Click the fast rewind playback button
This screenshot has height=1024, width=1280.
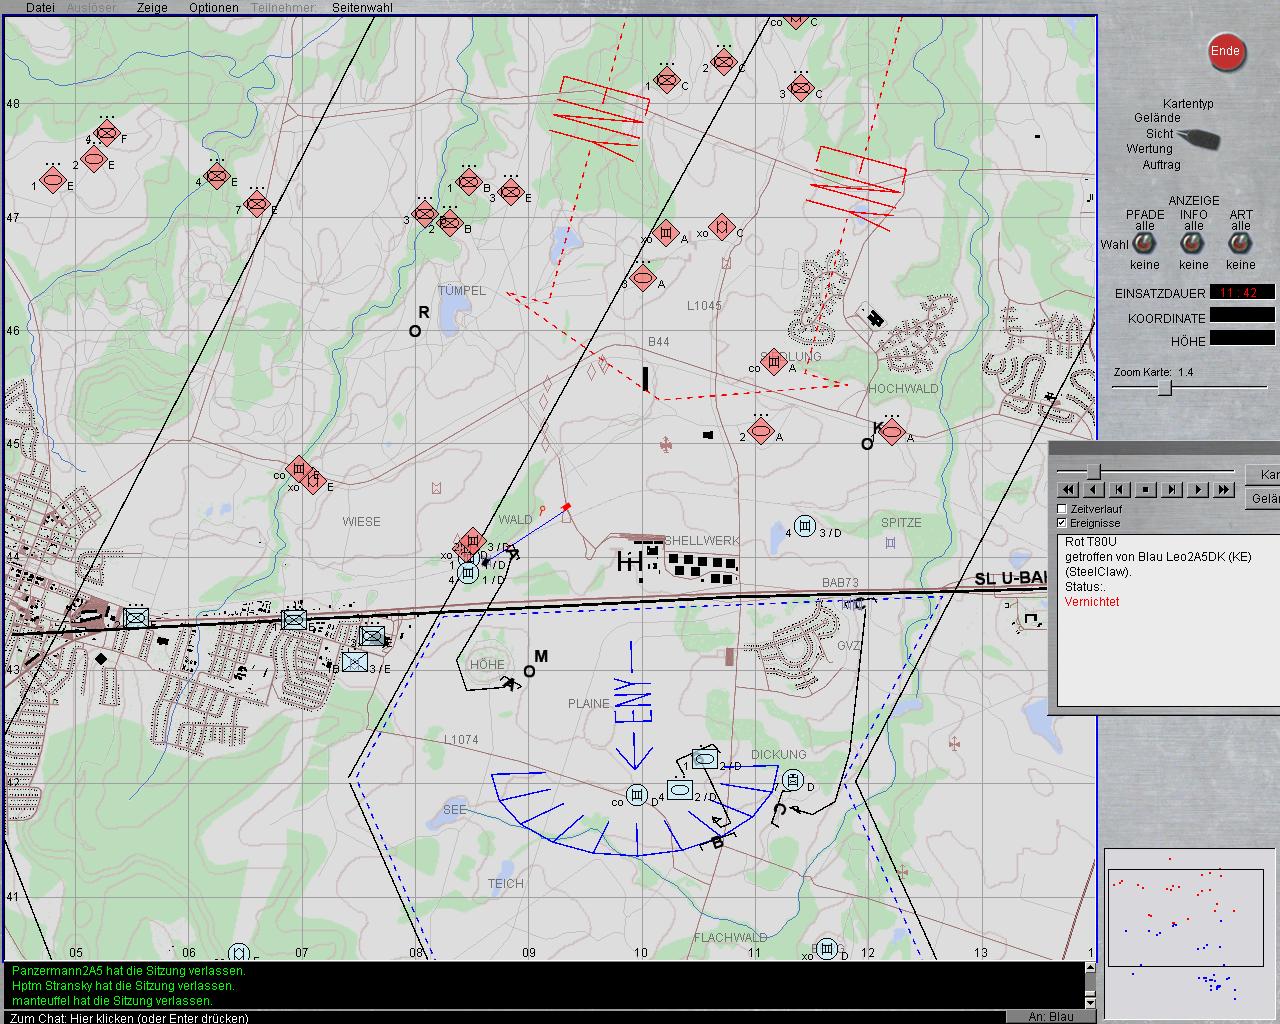(x=1068, y=489)
